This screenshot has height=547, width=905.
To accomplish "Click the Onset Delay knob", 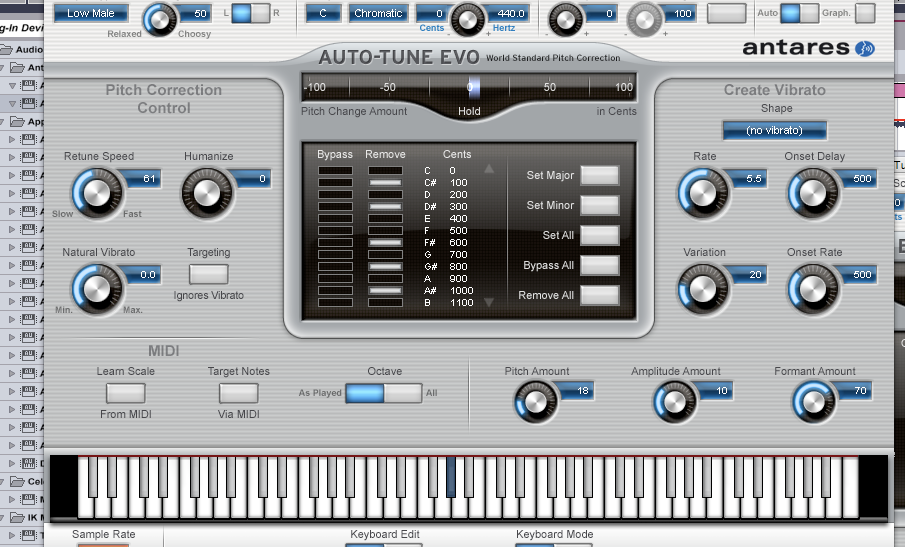I will pos(813,193).
